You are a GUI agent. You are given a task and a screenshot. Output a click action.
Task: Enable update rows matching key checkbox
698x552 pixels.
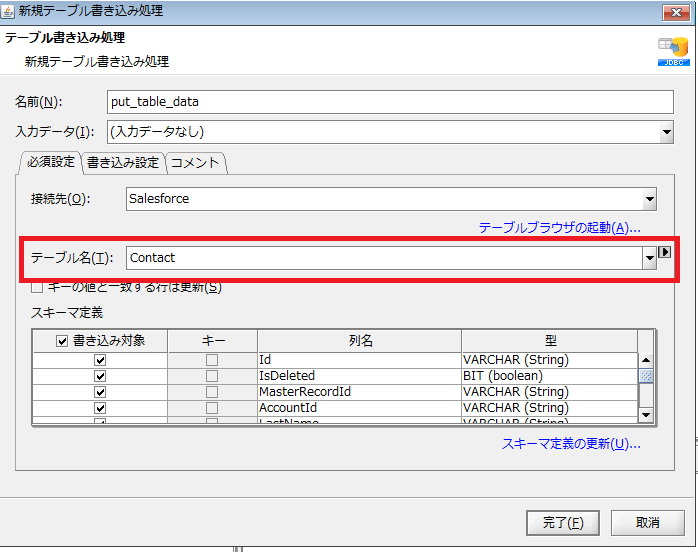(37, 288)
